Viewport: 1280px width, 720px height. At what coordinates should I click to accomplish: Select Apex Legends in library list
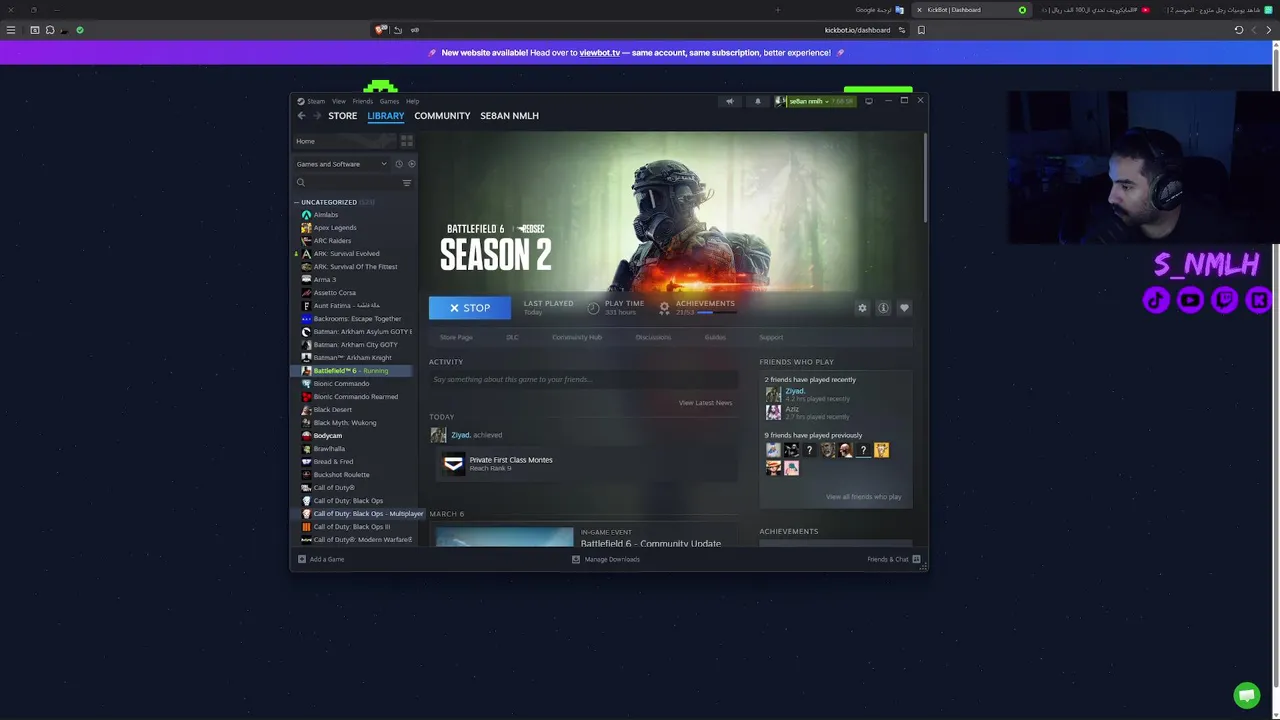[x=335, y=228]
